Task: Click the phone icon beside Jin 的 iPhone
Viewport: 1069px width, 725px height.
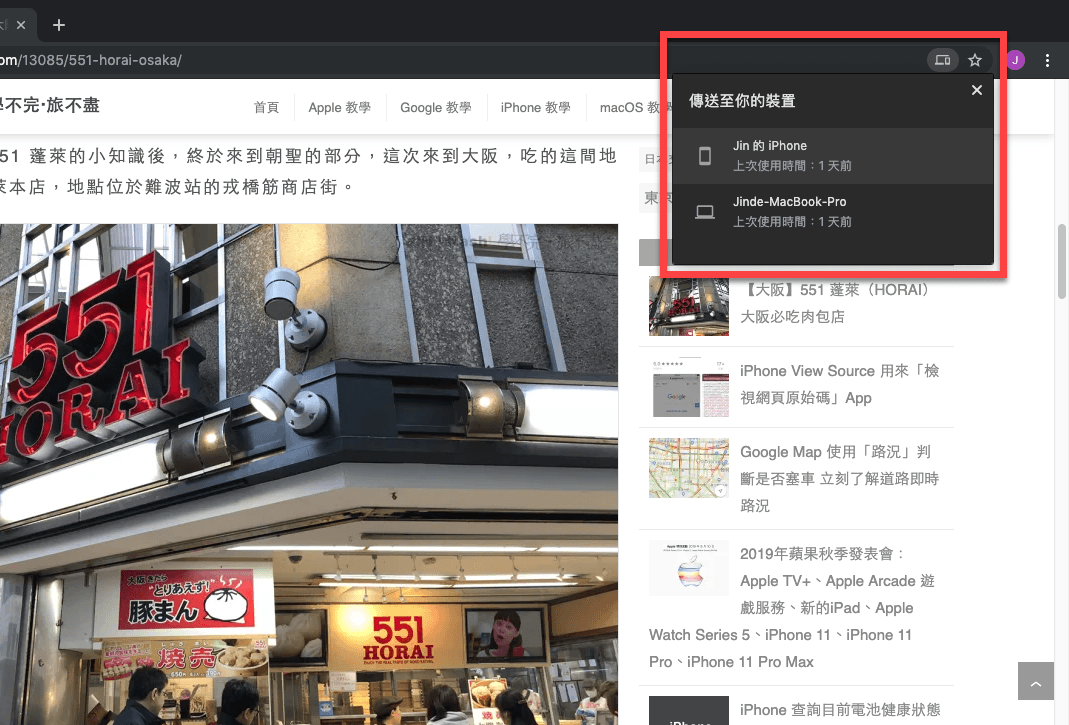Action: coord(705,156)
